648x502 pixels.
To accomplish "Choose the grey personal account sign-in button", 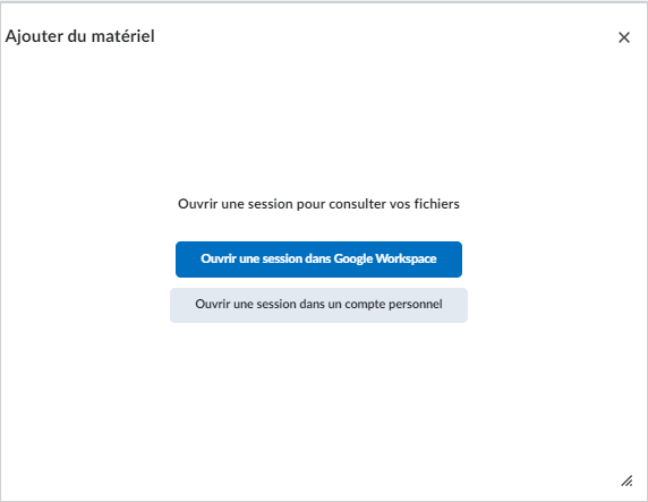I will [319, 305].
